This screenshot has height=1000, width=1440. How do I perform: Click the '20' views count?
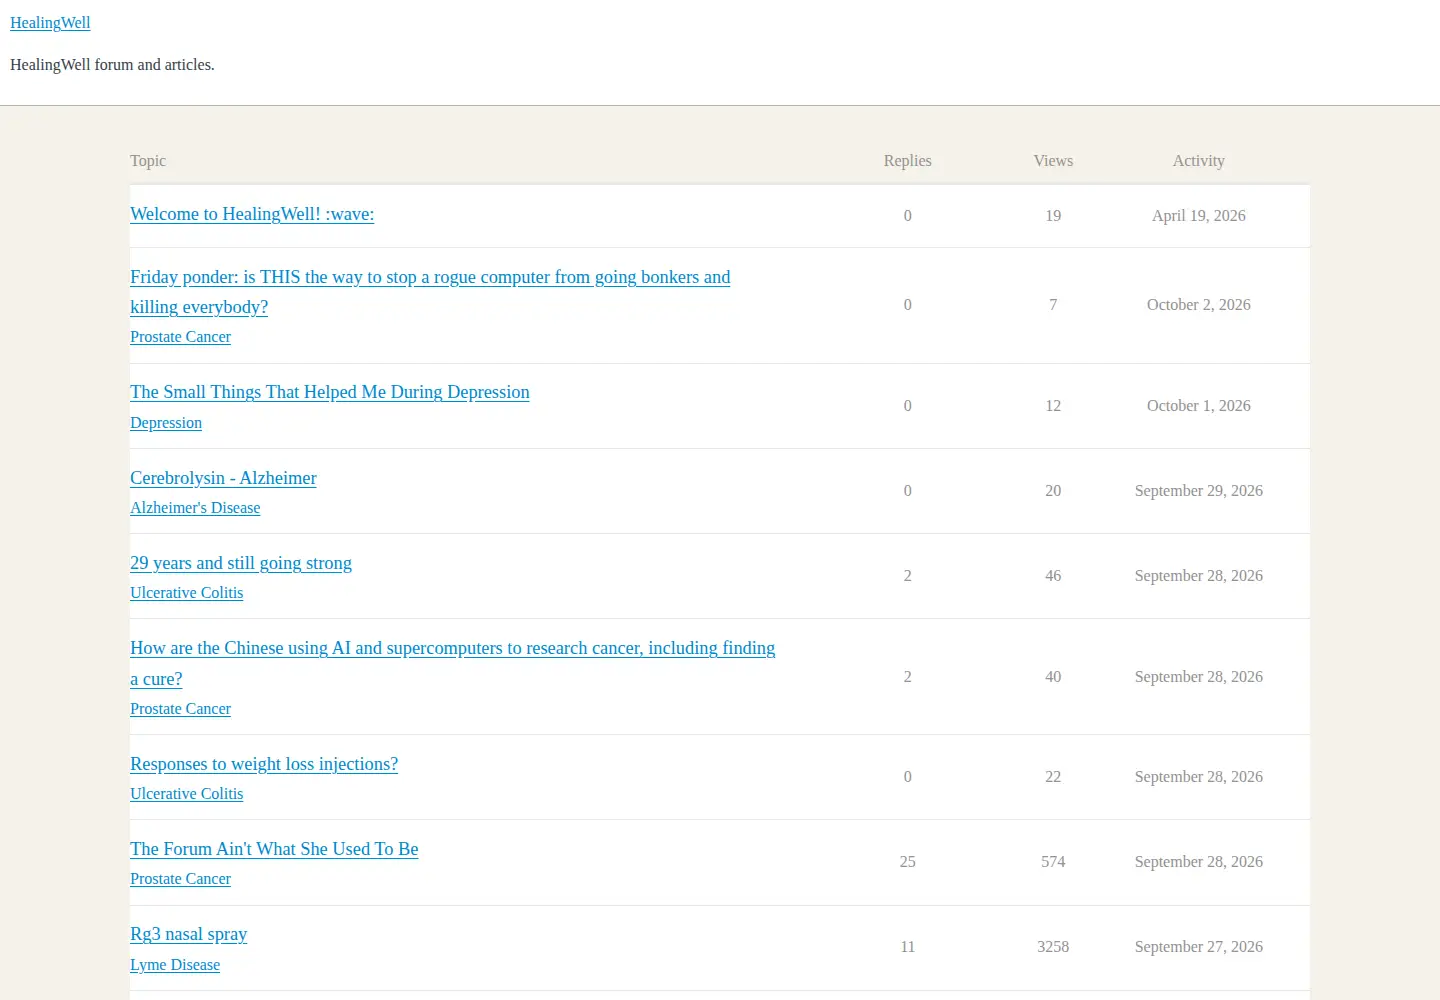coord(1053,491)
